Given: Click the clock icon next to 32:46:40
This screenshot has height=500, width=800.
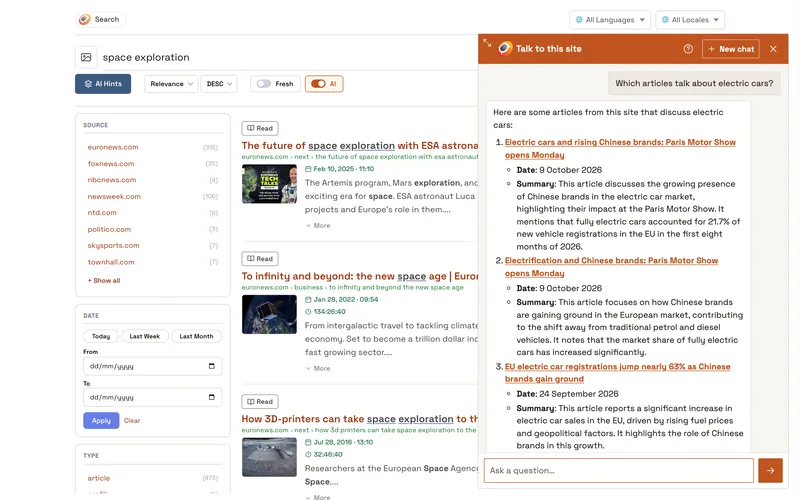Looking at the screenshot, I should [308, 455].
